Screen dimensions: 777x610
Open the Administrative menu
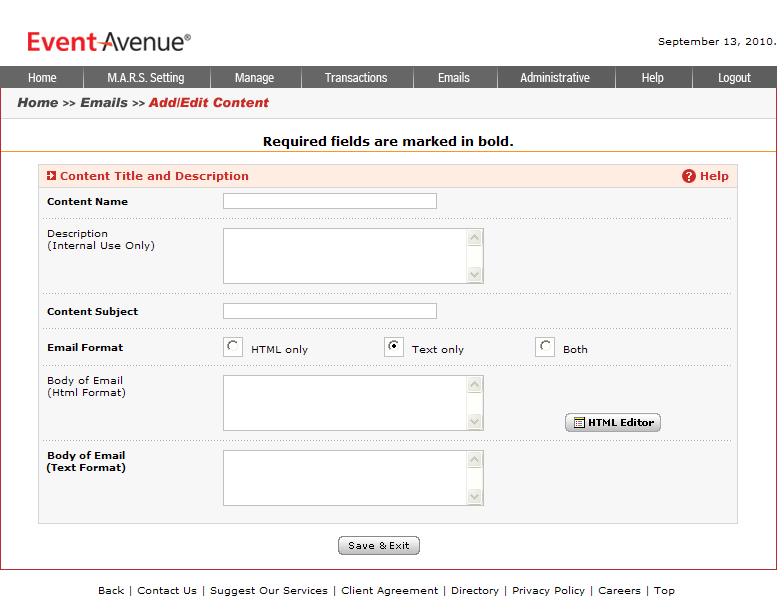tap(555, 78)
